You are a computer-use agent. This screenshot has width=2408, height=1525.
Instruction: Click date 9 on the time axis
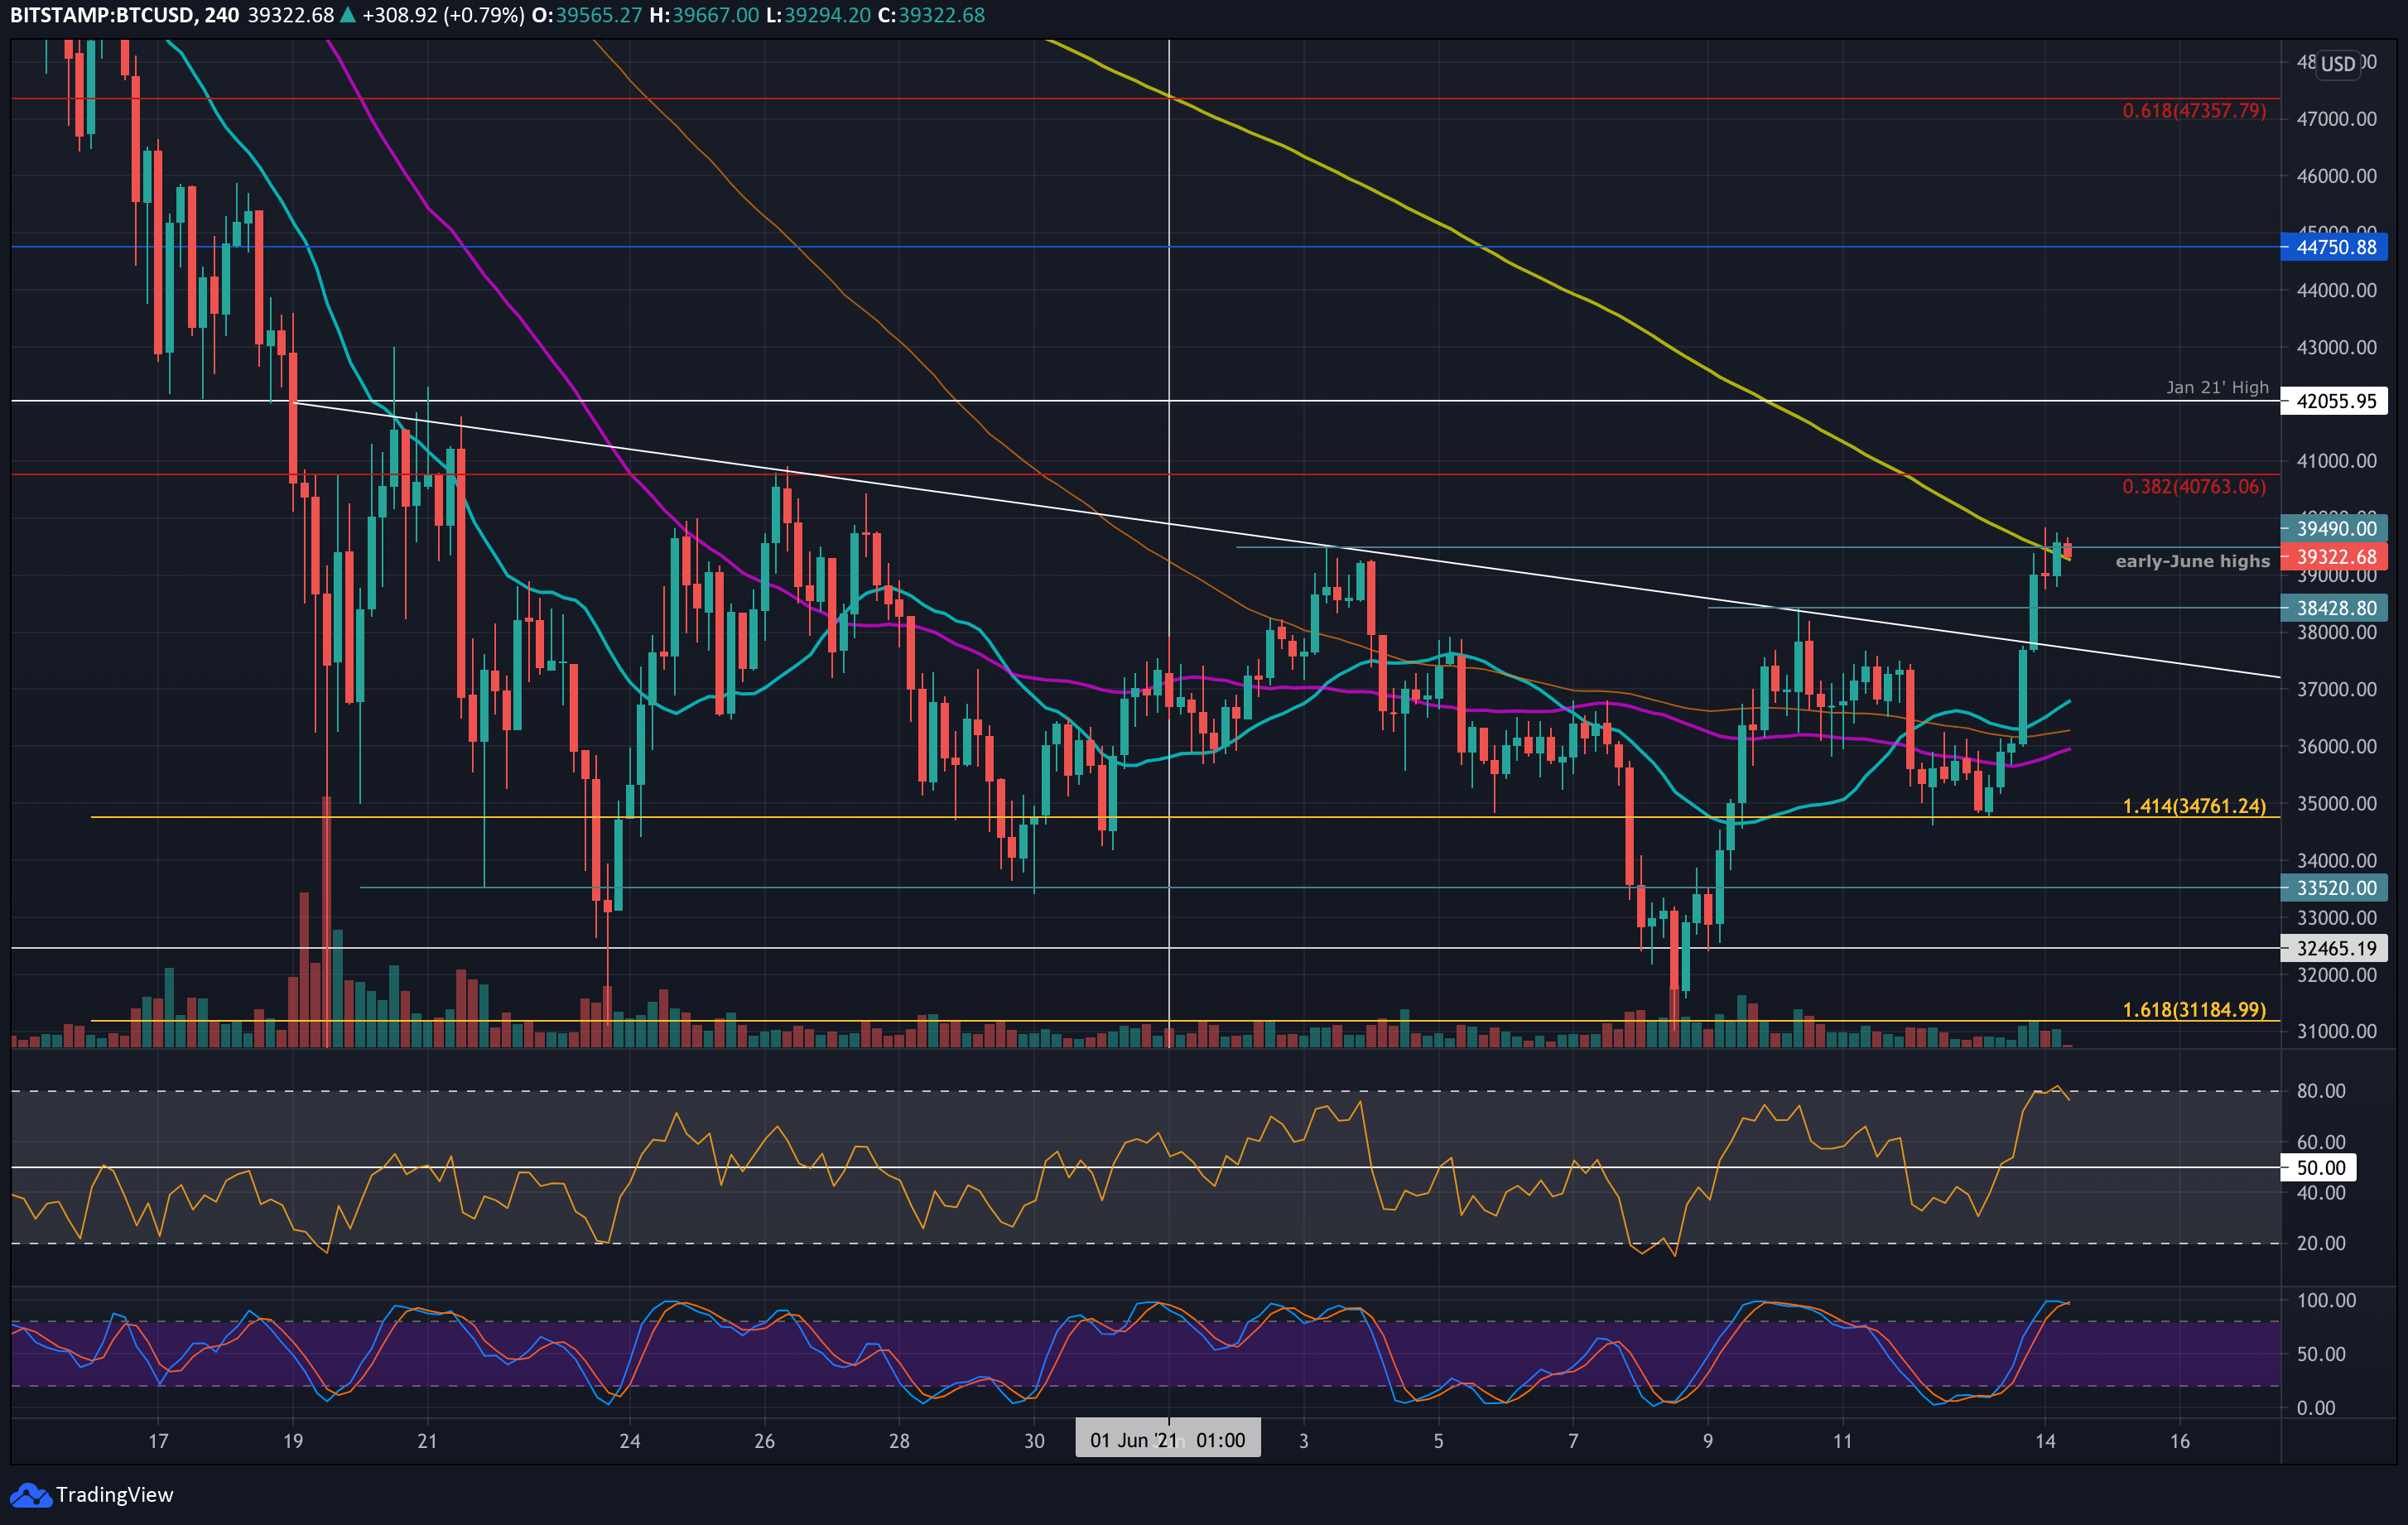tap(1708, 1441)
